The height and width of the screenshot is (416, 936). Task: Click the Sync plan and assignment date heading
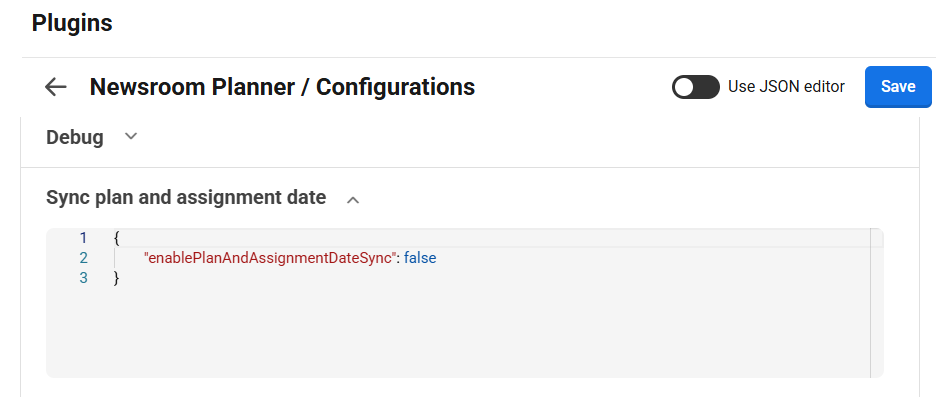point(186,198)
